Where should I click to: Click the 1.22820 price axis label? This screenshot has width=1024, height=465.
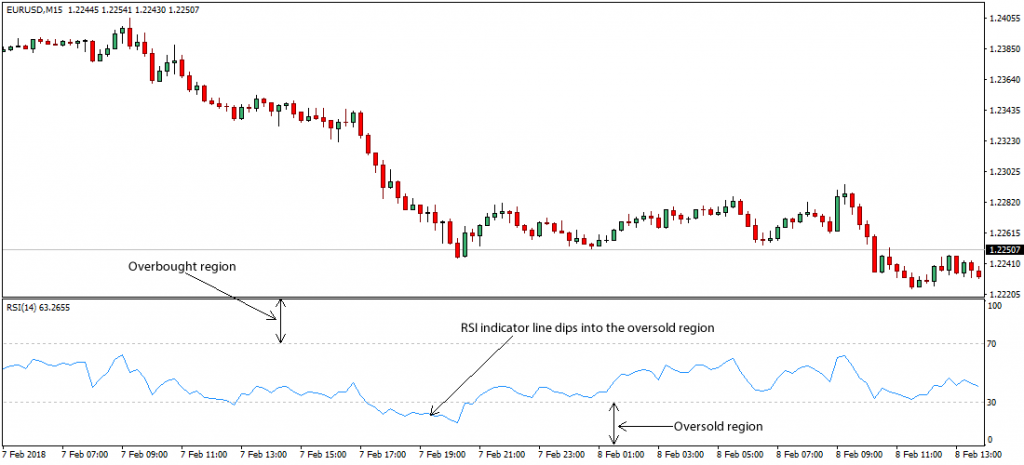[1004, 202]
